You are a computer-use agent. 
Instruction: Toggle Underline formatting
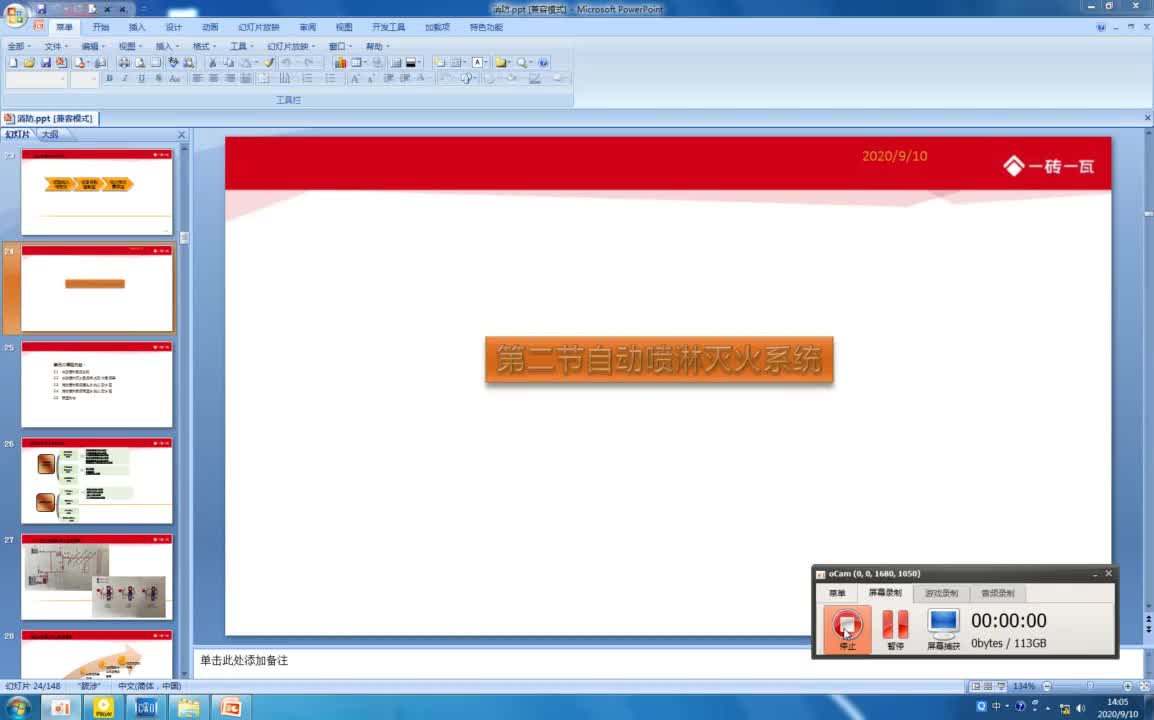tap(141, 78)
